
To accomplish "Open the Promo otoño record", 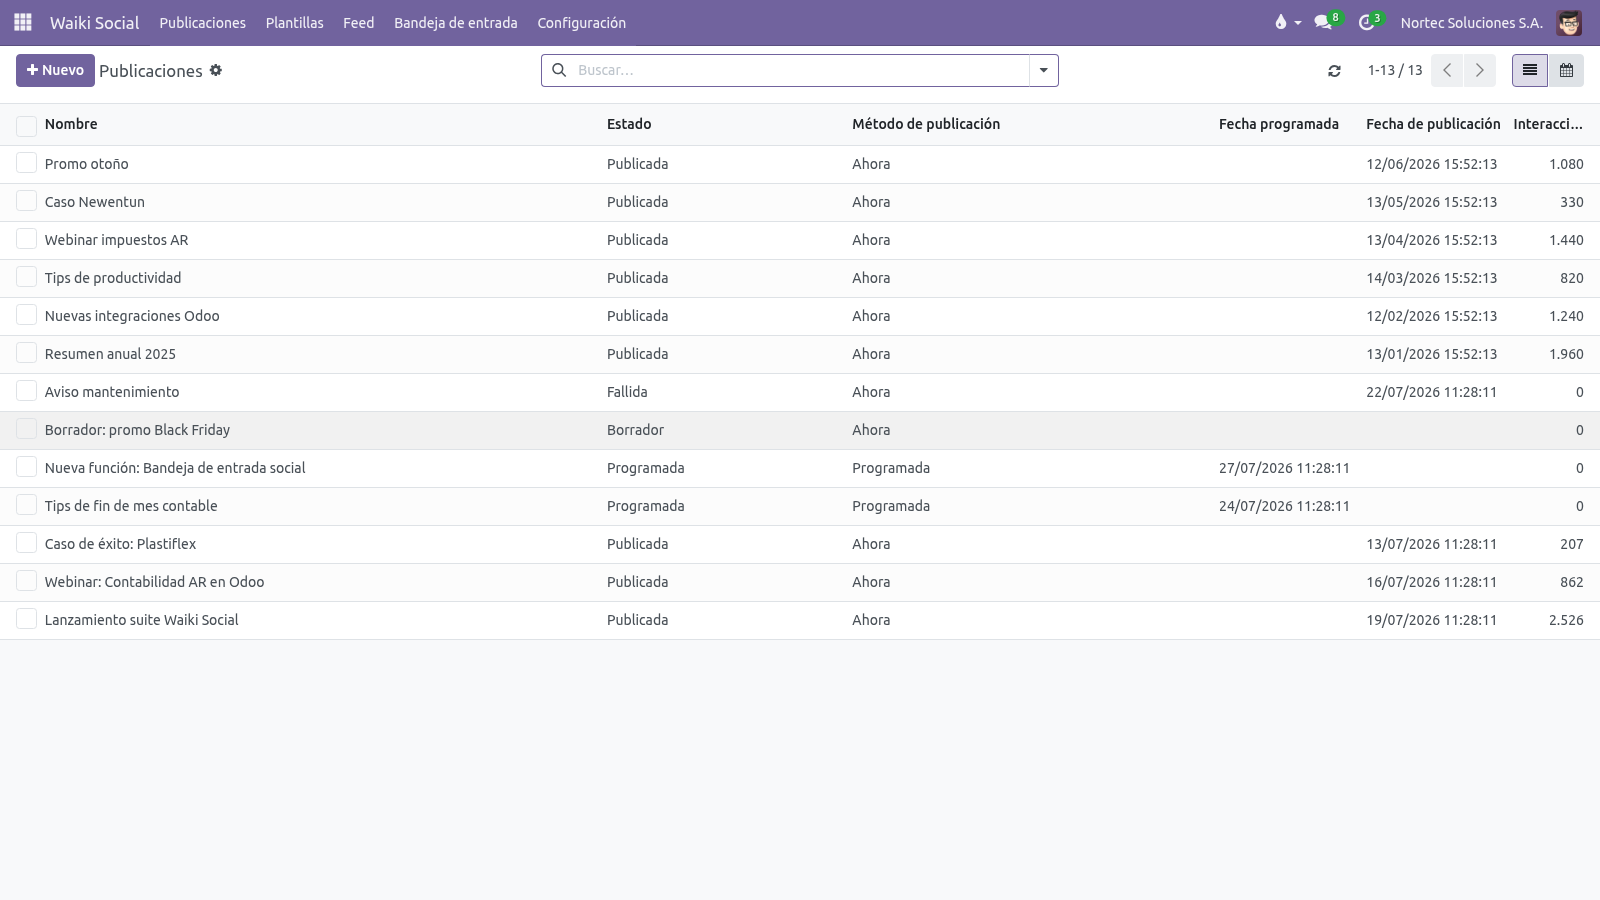I will coord(86,164).
